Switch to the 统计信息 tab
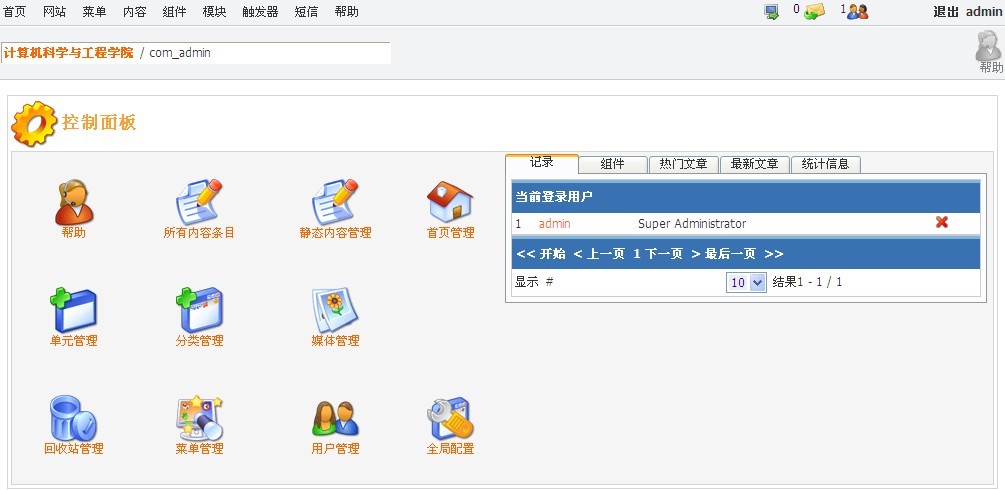The width and height of the screenshot is (1005, 490). coord(825,165)
